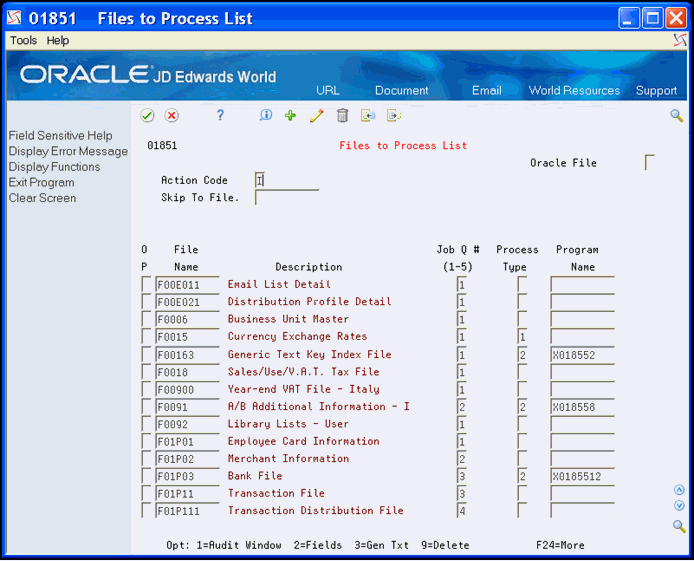Click file name field F01P03
The width and height of the screenshot is (694, 561).
(x=187, y=476)
